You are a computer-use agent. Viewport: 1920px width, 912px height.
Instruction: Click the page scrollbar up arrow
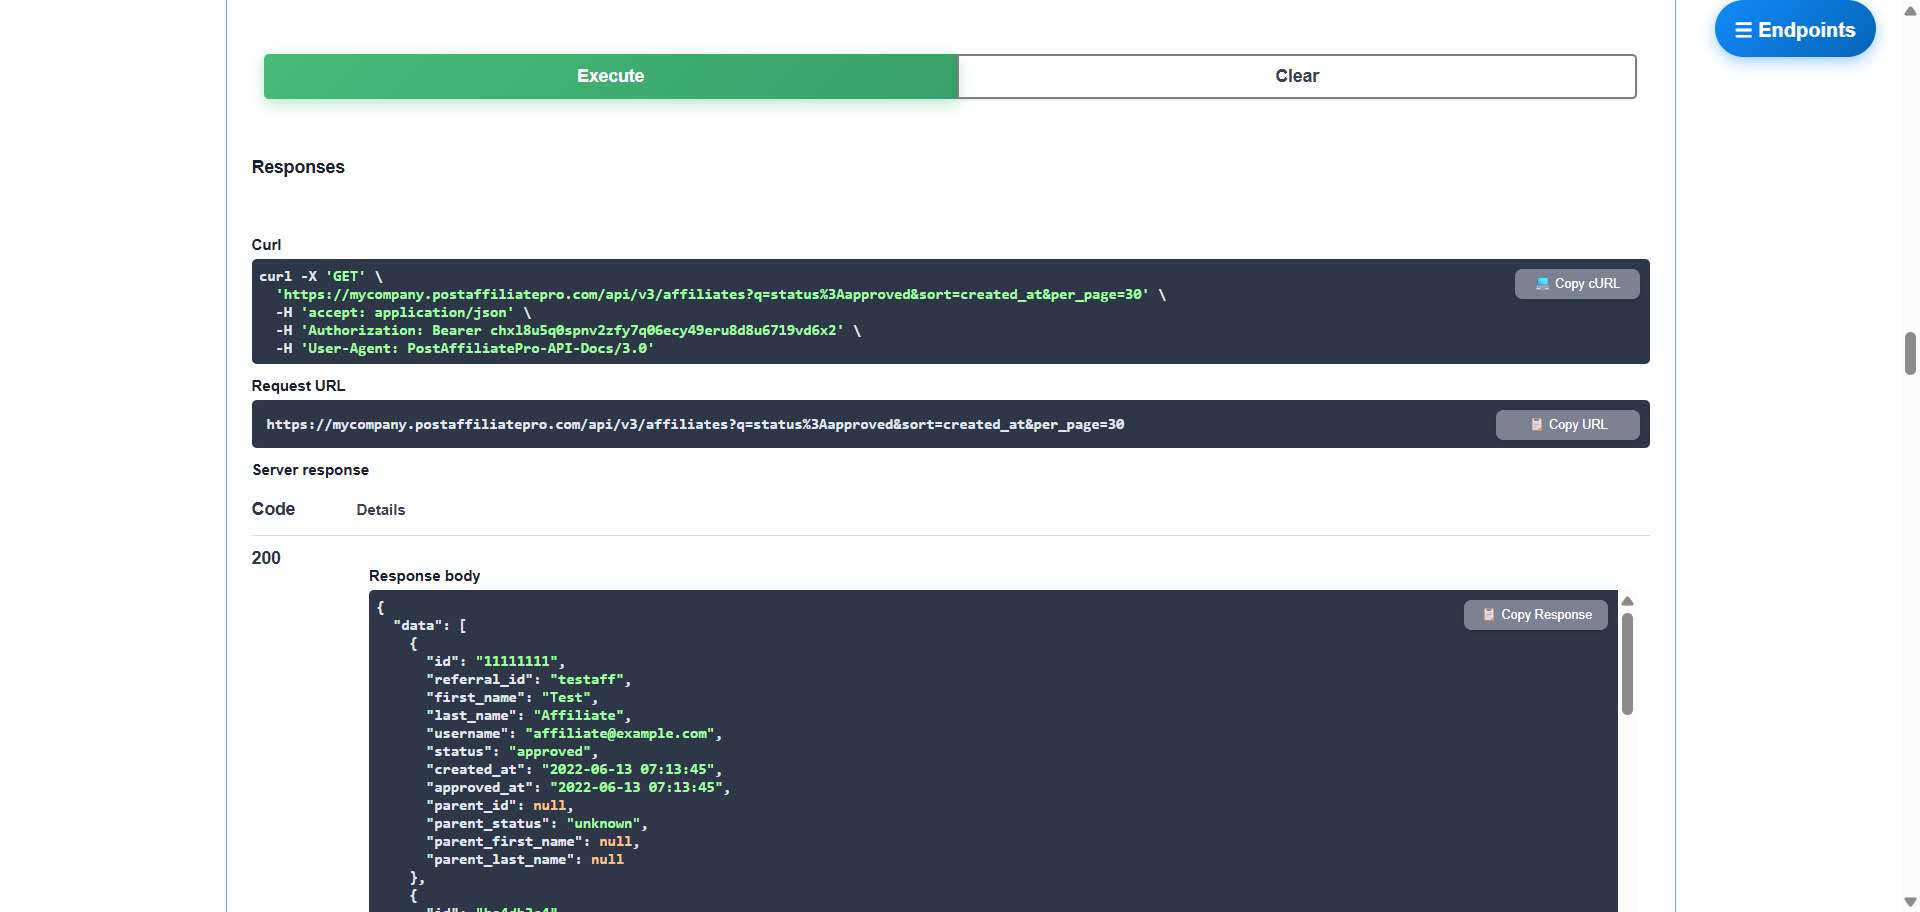click(x=1910, y=11)
